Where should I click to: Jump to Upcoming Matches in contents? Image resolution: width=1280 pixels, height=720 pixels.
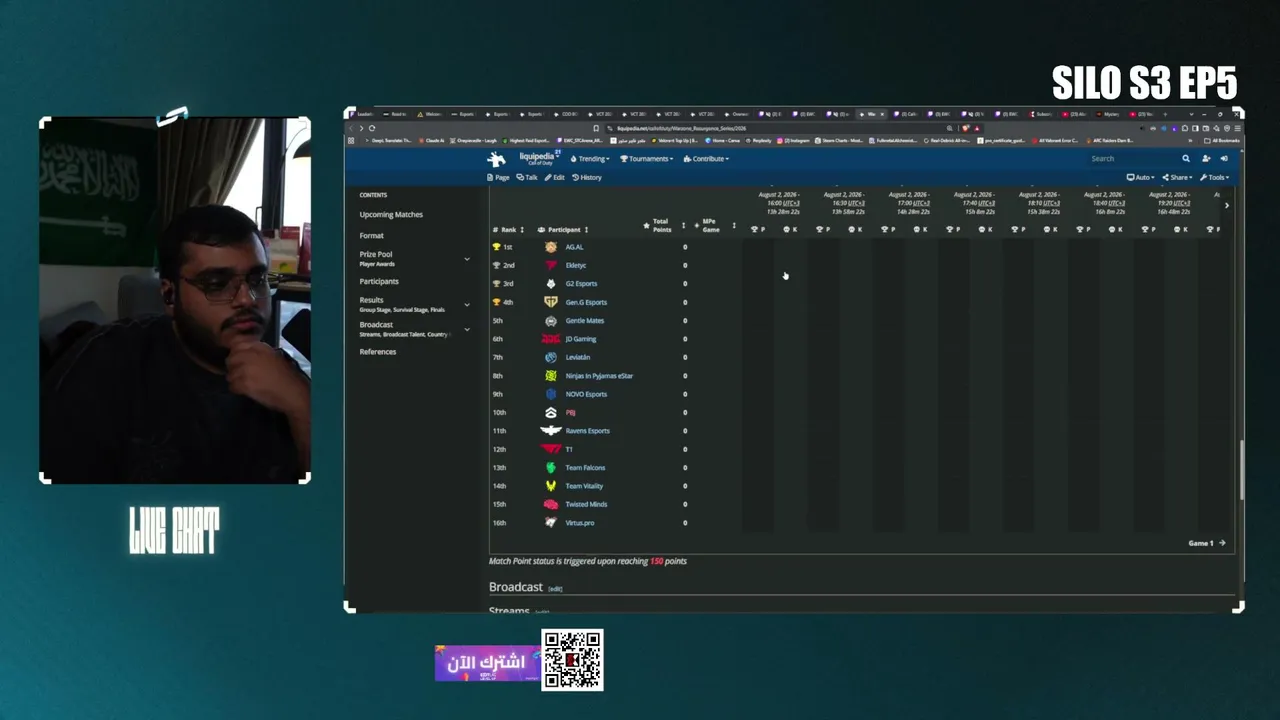coord(391,215)
